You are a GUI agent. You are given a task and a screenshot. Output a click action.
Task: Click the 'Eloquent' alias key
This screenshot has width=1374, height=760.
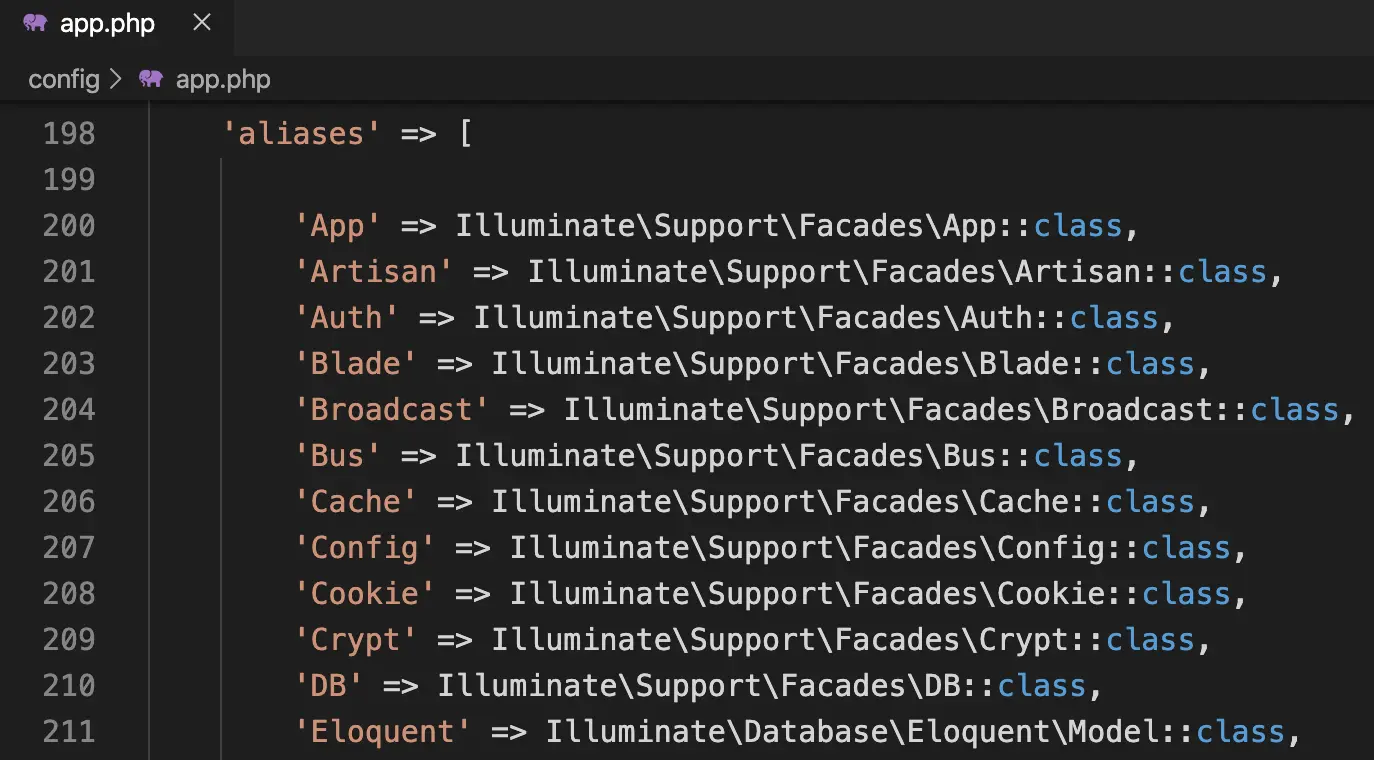pos(383,732)
